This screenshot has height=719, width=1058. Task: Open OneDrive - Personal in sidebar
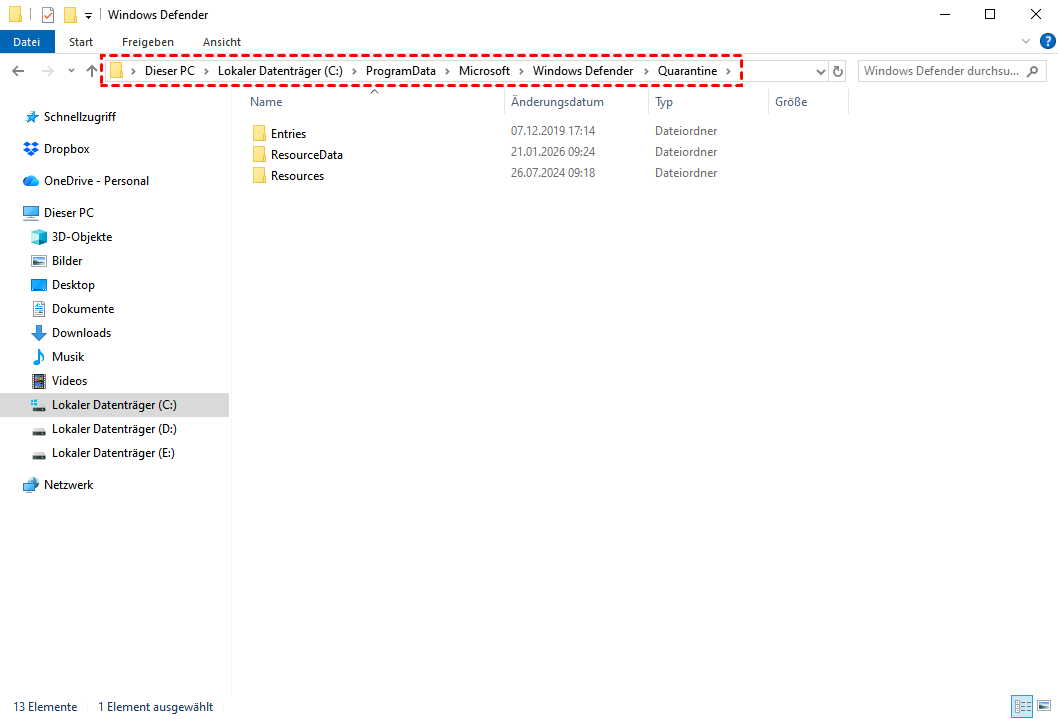96,181
